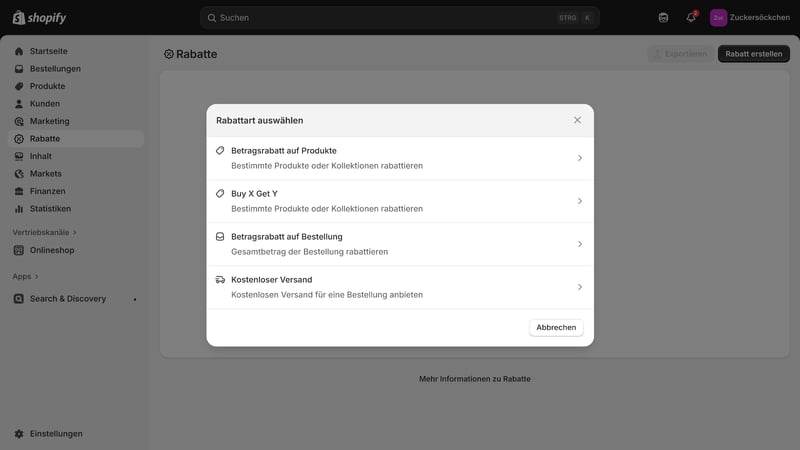Click the Onlineshop icon in sidebar
The width and height of the screenshot is (800, 450).
point(19,250)
